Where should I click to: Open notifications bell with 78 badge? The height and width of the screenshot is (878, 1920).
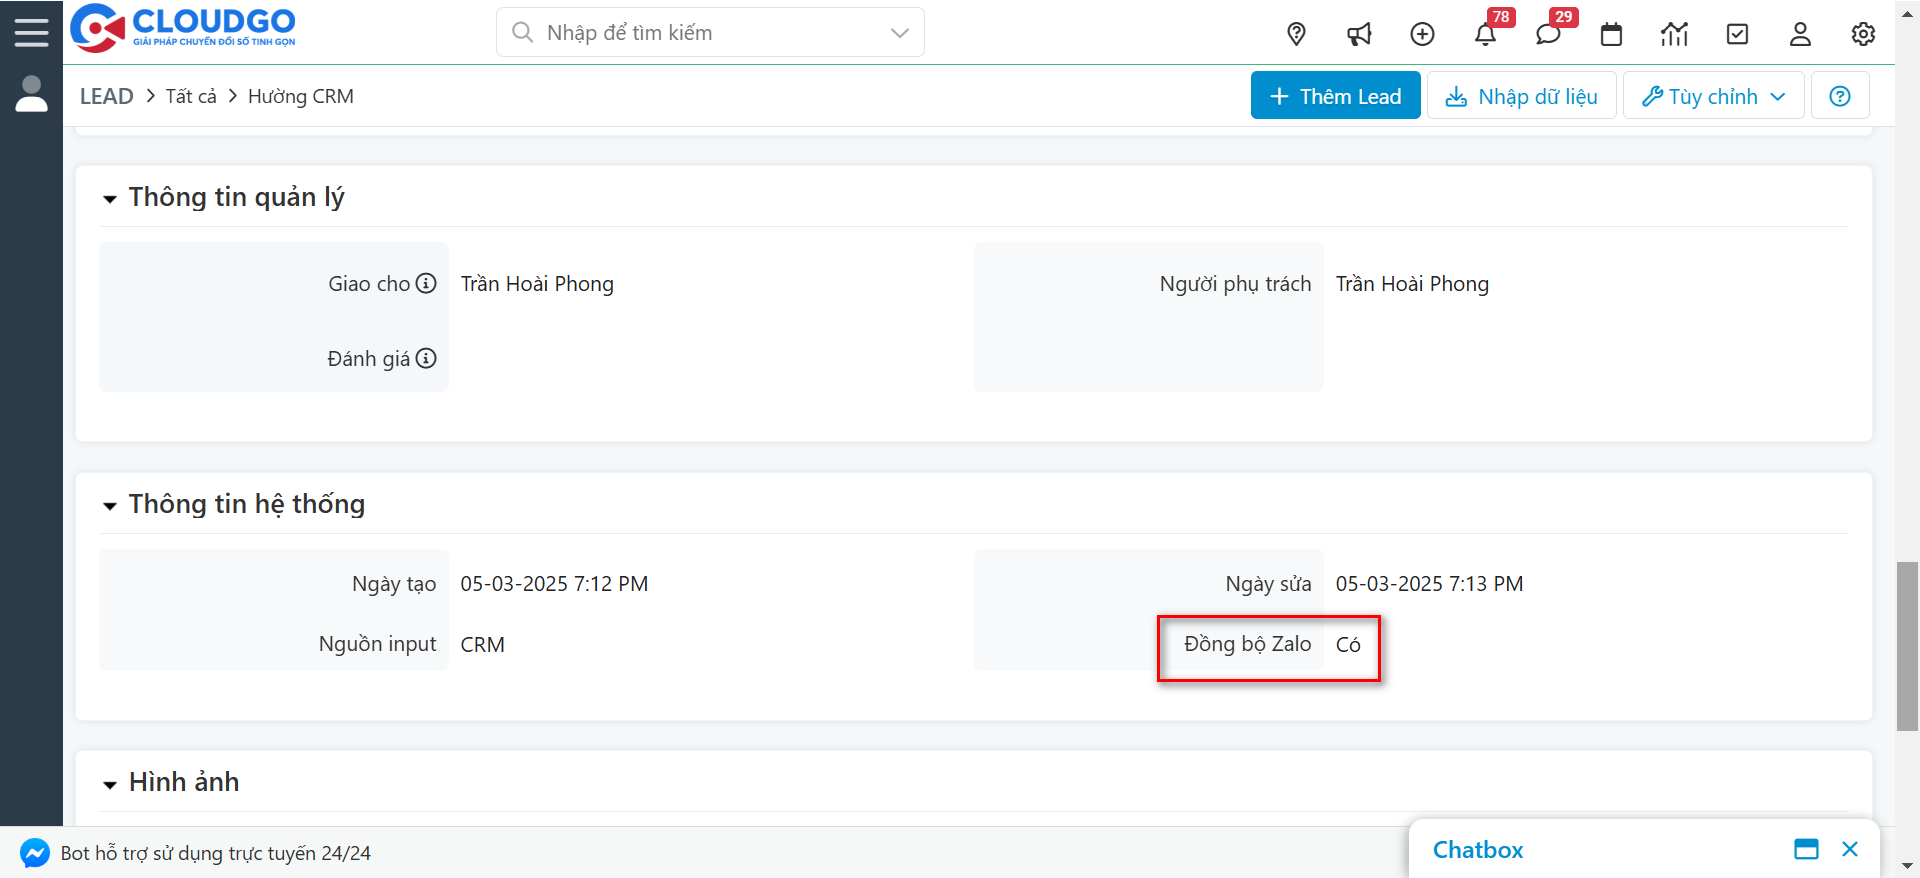[1485, 34]
